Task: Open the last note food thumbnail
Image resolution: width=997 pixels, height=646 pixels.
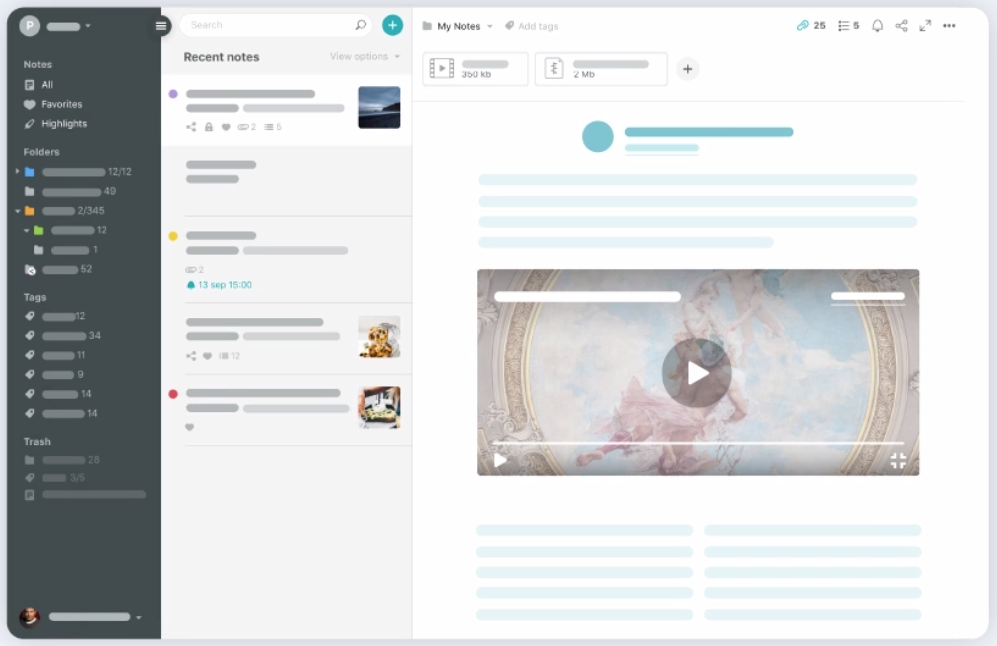Action: [379, 408]
